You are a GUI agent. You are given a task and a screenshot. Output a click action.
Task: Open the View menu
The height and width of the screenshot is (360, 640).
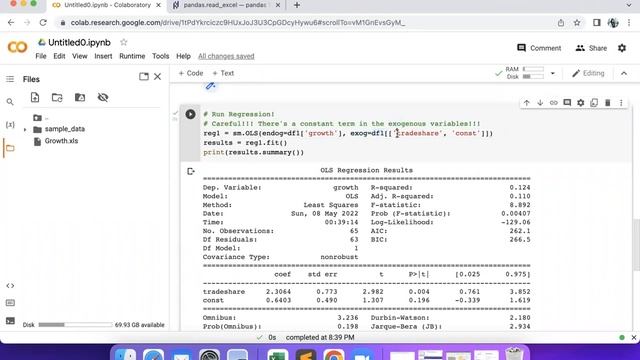(x=80, y=56)
